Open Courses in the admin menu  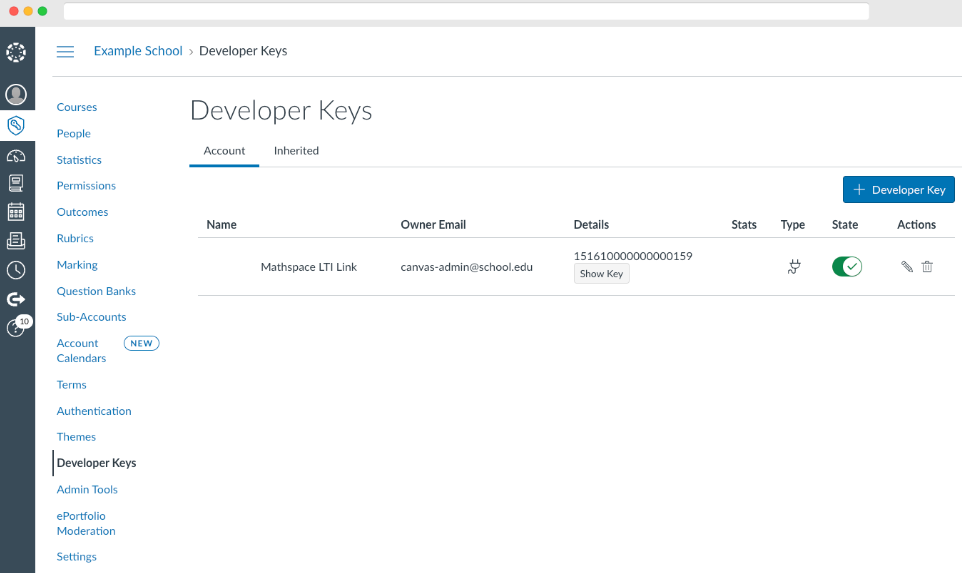pos(77,107)
